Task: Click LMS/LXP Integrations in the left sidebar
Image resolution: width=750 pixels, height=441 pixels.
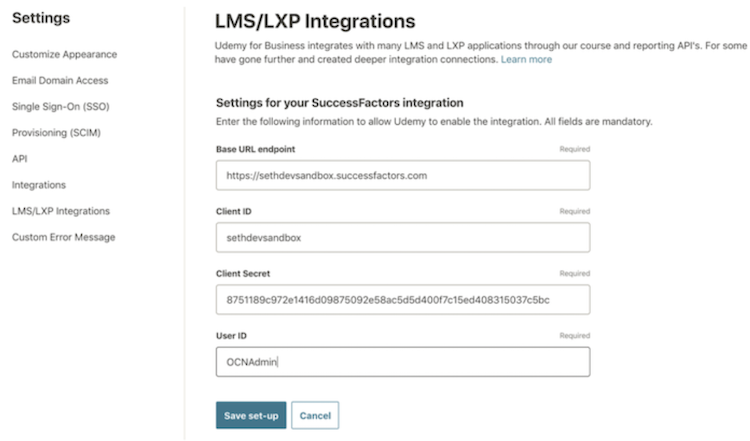Action: click(61, 211)
